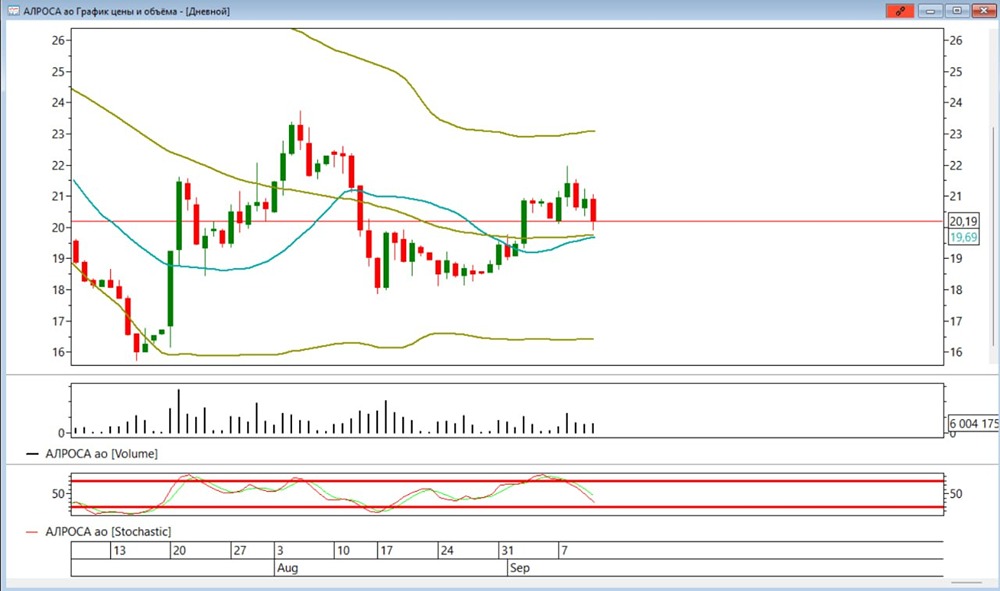The height and width of the screenshot is (591, 1000).
Task: Click the 22 label on left price axis
Action: pos(59,165)
